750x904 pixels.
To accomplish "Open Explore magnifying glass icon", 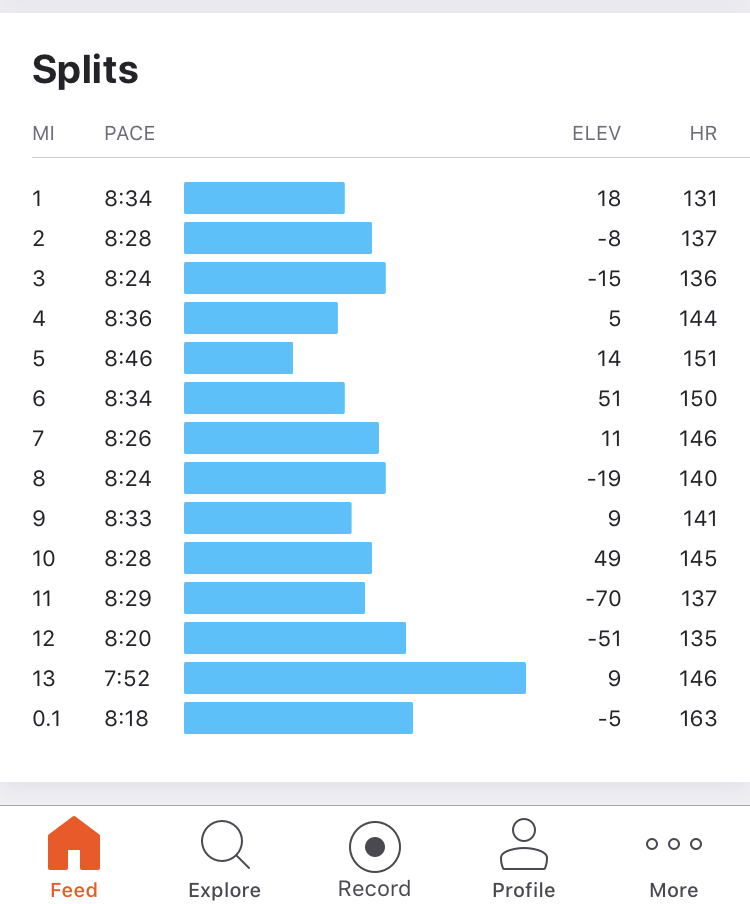I will click(224, 843).
